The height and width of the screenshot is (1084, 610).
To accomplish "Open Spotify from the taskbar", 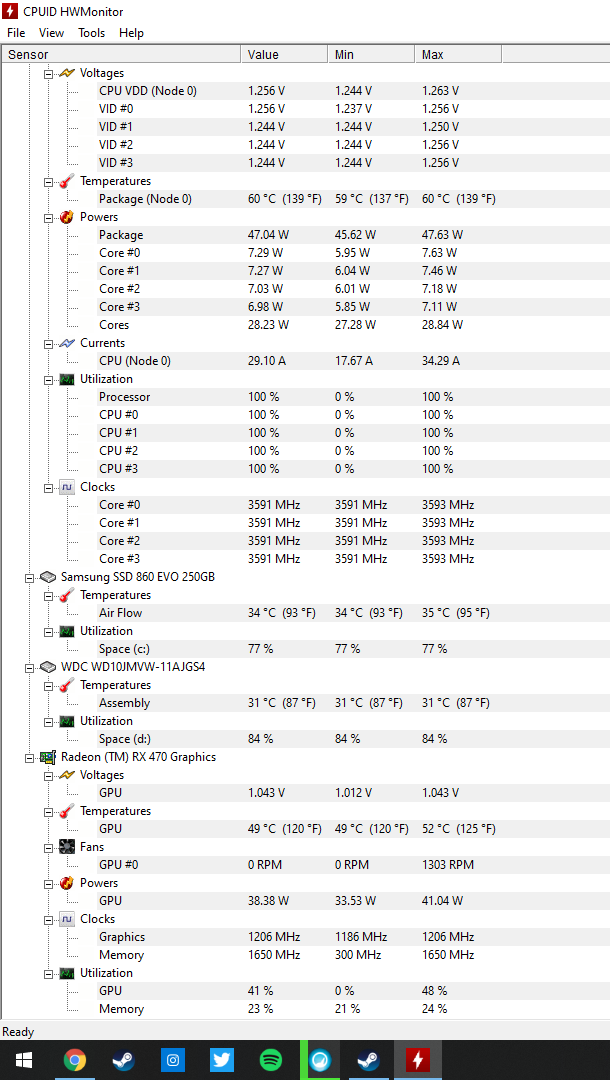I will [271, 1060].
